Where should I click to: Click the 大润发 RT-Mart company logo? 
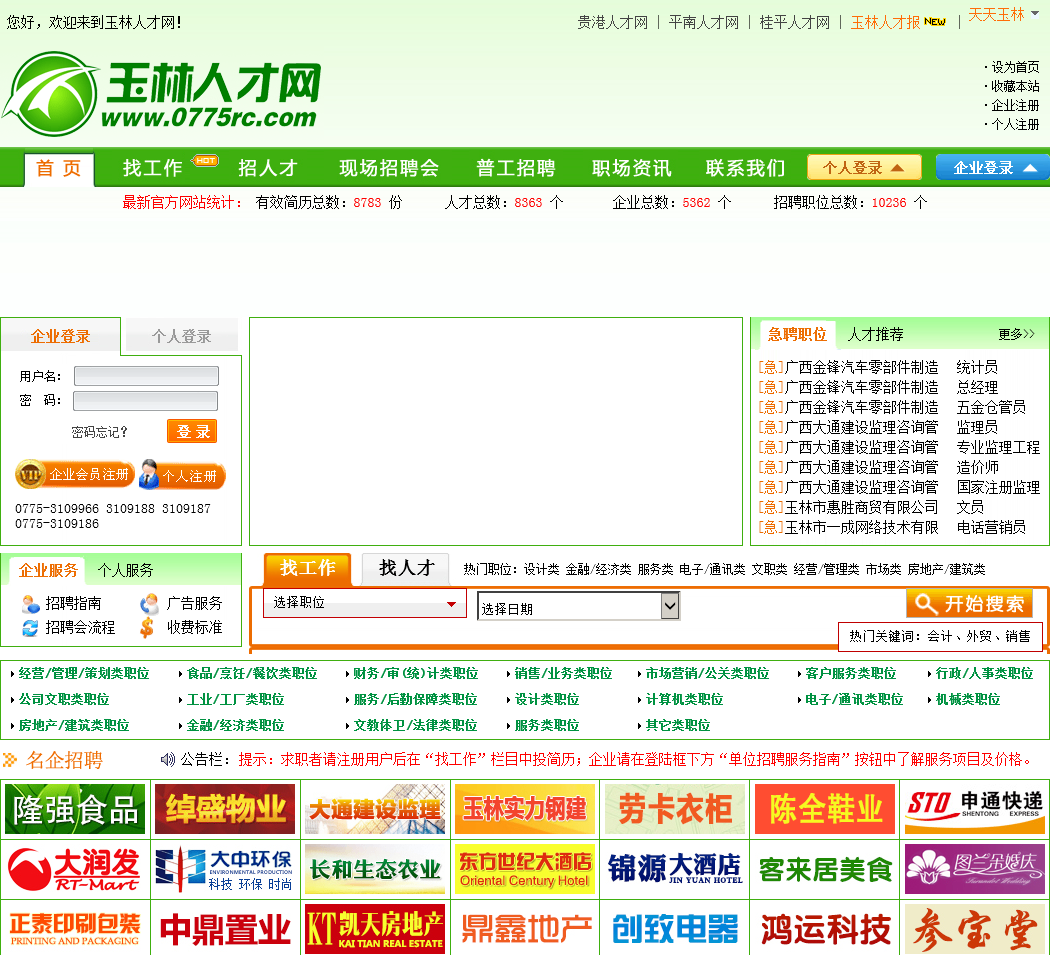pyautogui.click(x=75, y=870)
